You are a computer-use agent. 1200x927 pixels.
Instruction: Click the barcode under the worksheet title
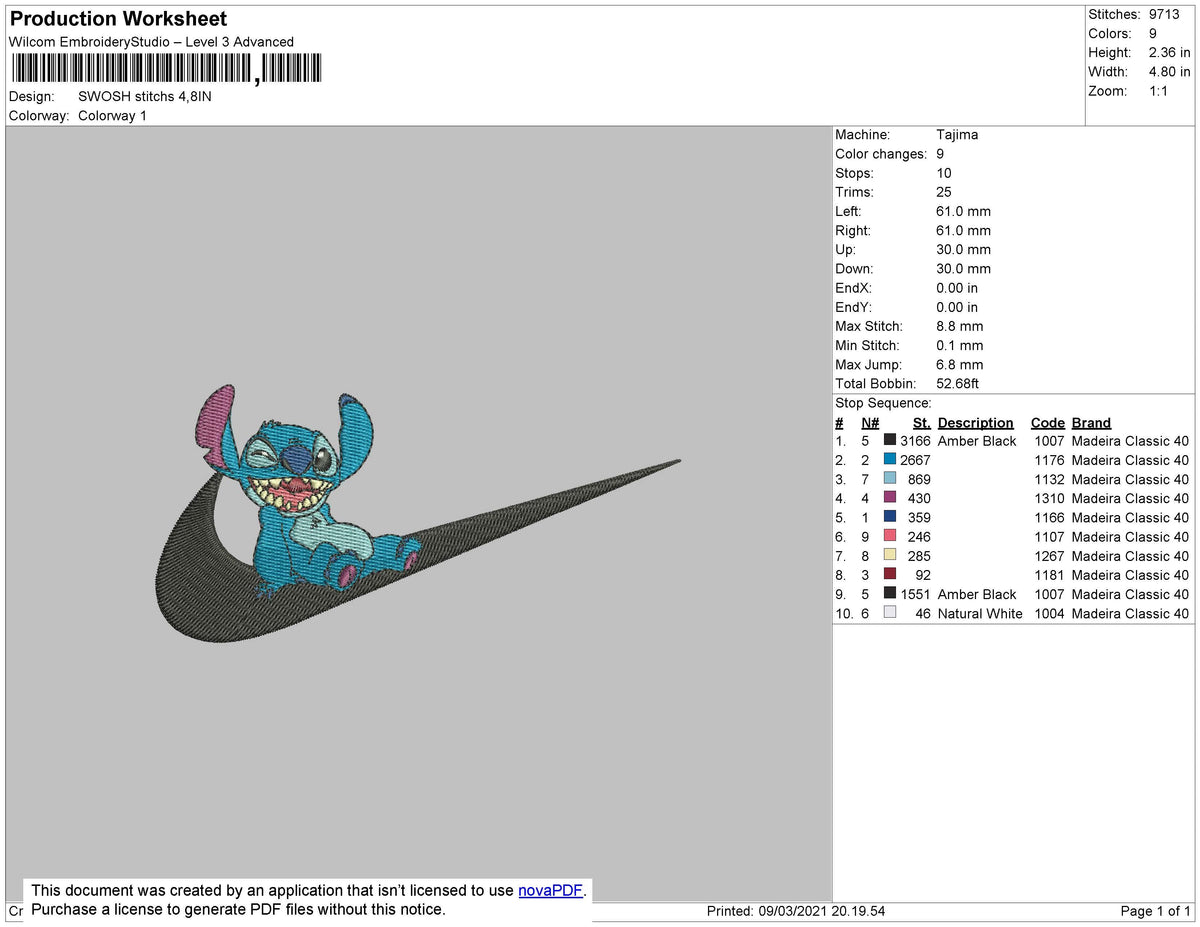[x=165, y=67]
